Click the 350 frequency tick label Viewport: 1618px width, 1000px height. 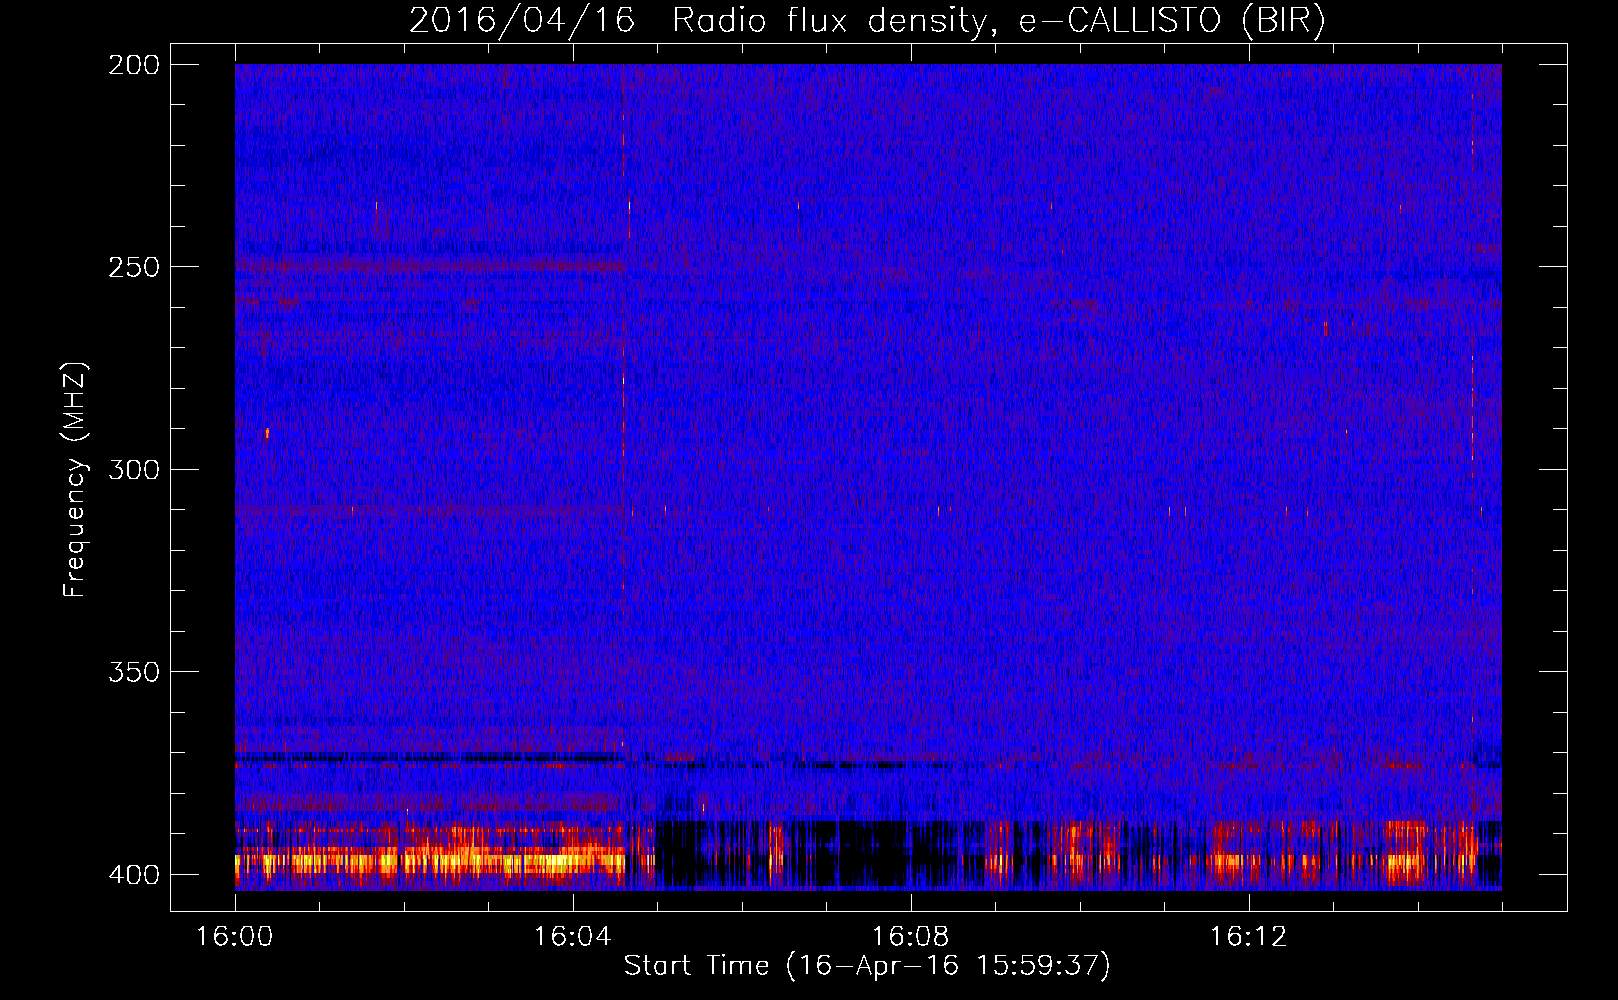134,672
